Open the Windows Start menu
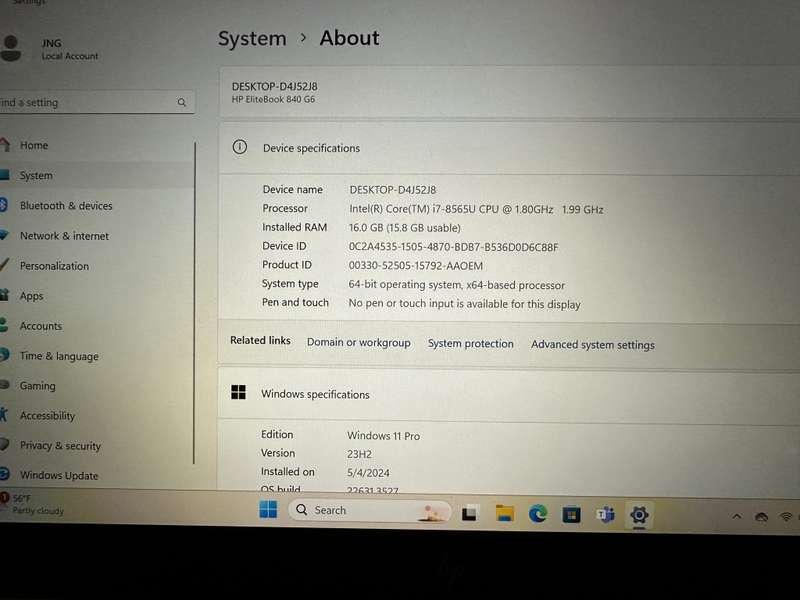800x600 pixels. click(x=268, y=509)
